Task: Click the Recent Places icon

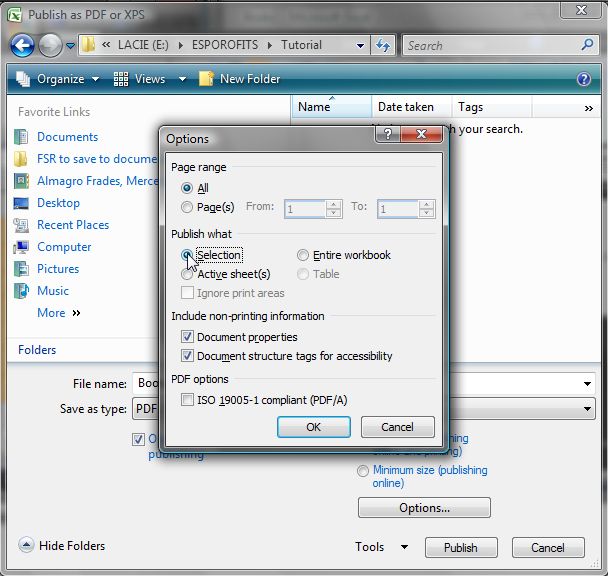Action: pos(21,225)
